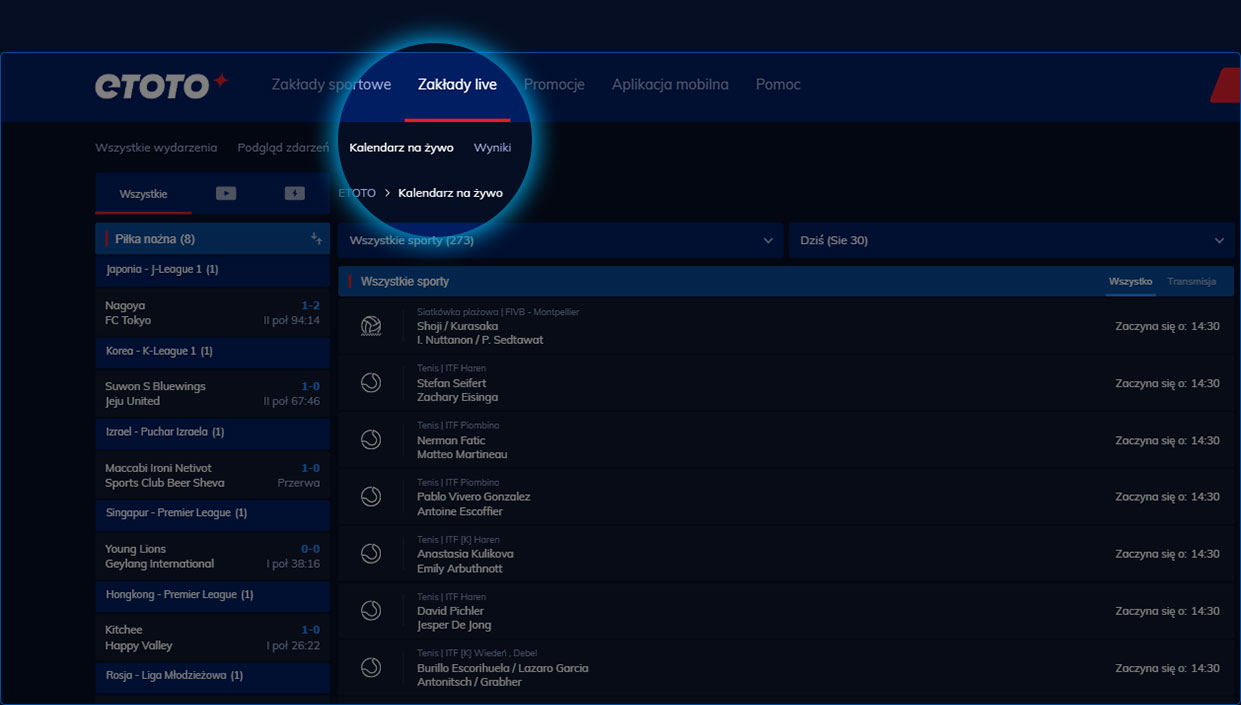Click beach volleyball icon for Shoji / Kurasaka

click(x=371, y=326)
